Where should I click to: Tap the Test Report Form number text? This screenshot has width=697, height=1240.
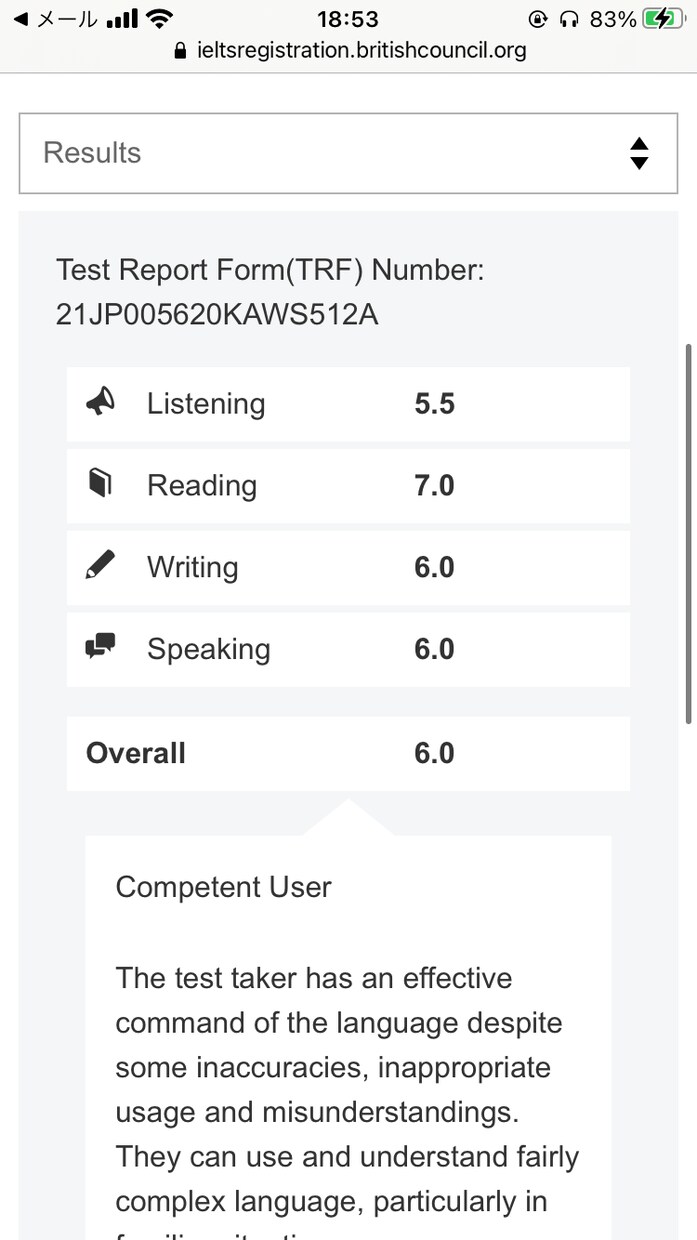coord(270,292)
